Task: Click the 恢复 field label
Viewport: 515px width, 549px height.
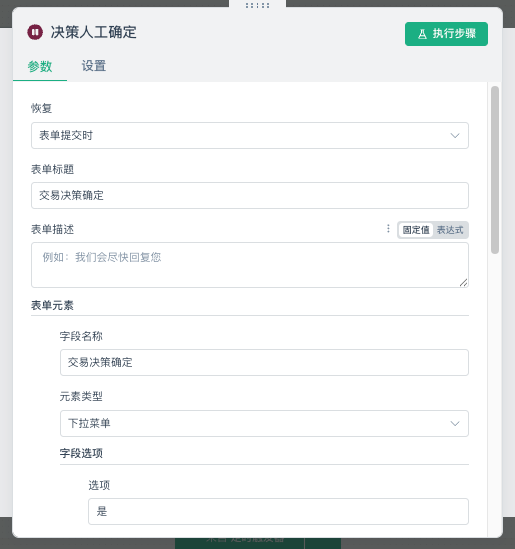Action: (x=41, y=108)
